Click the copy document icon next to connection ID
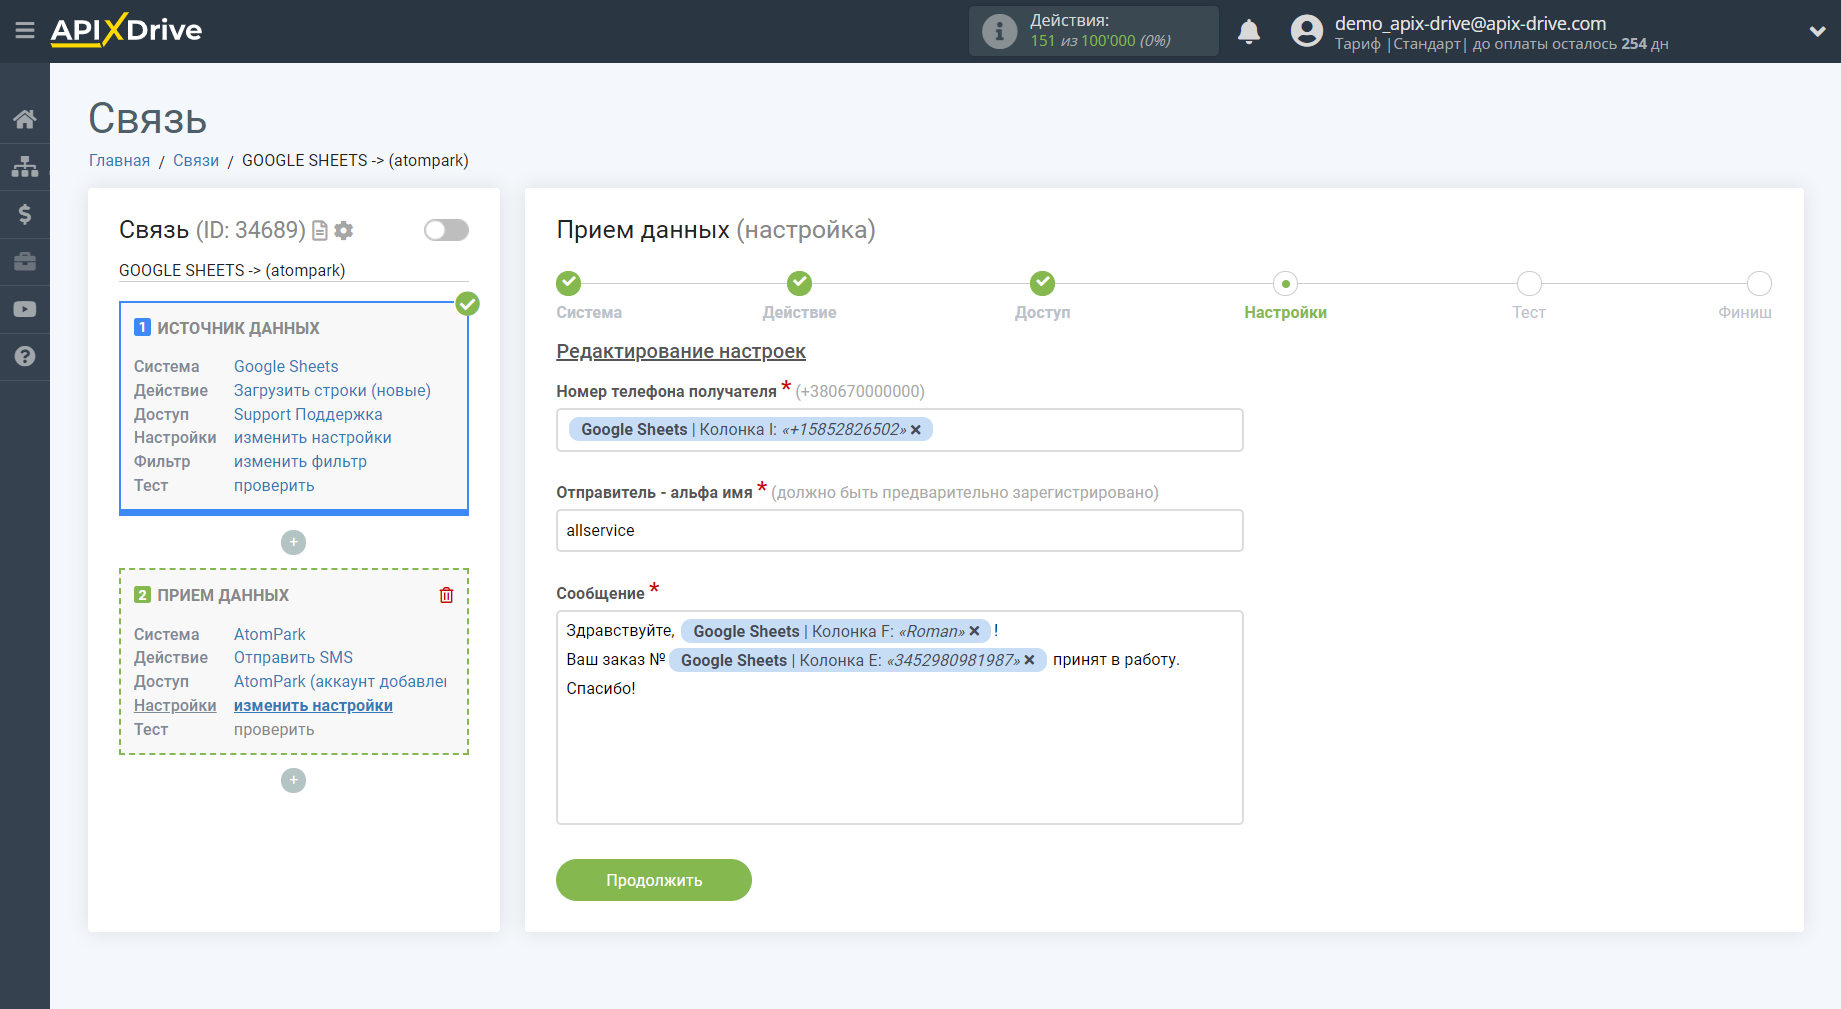 (320, 231)
